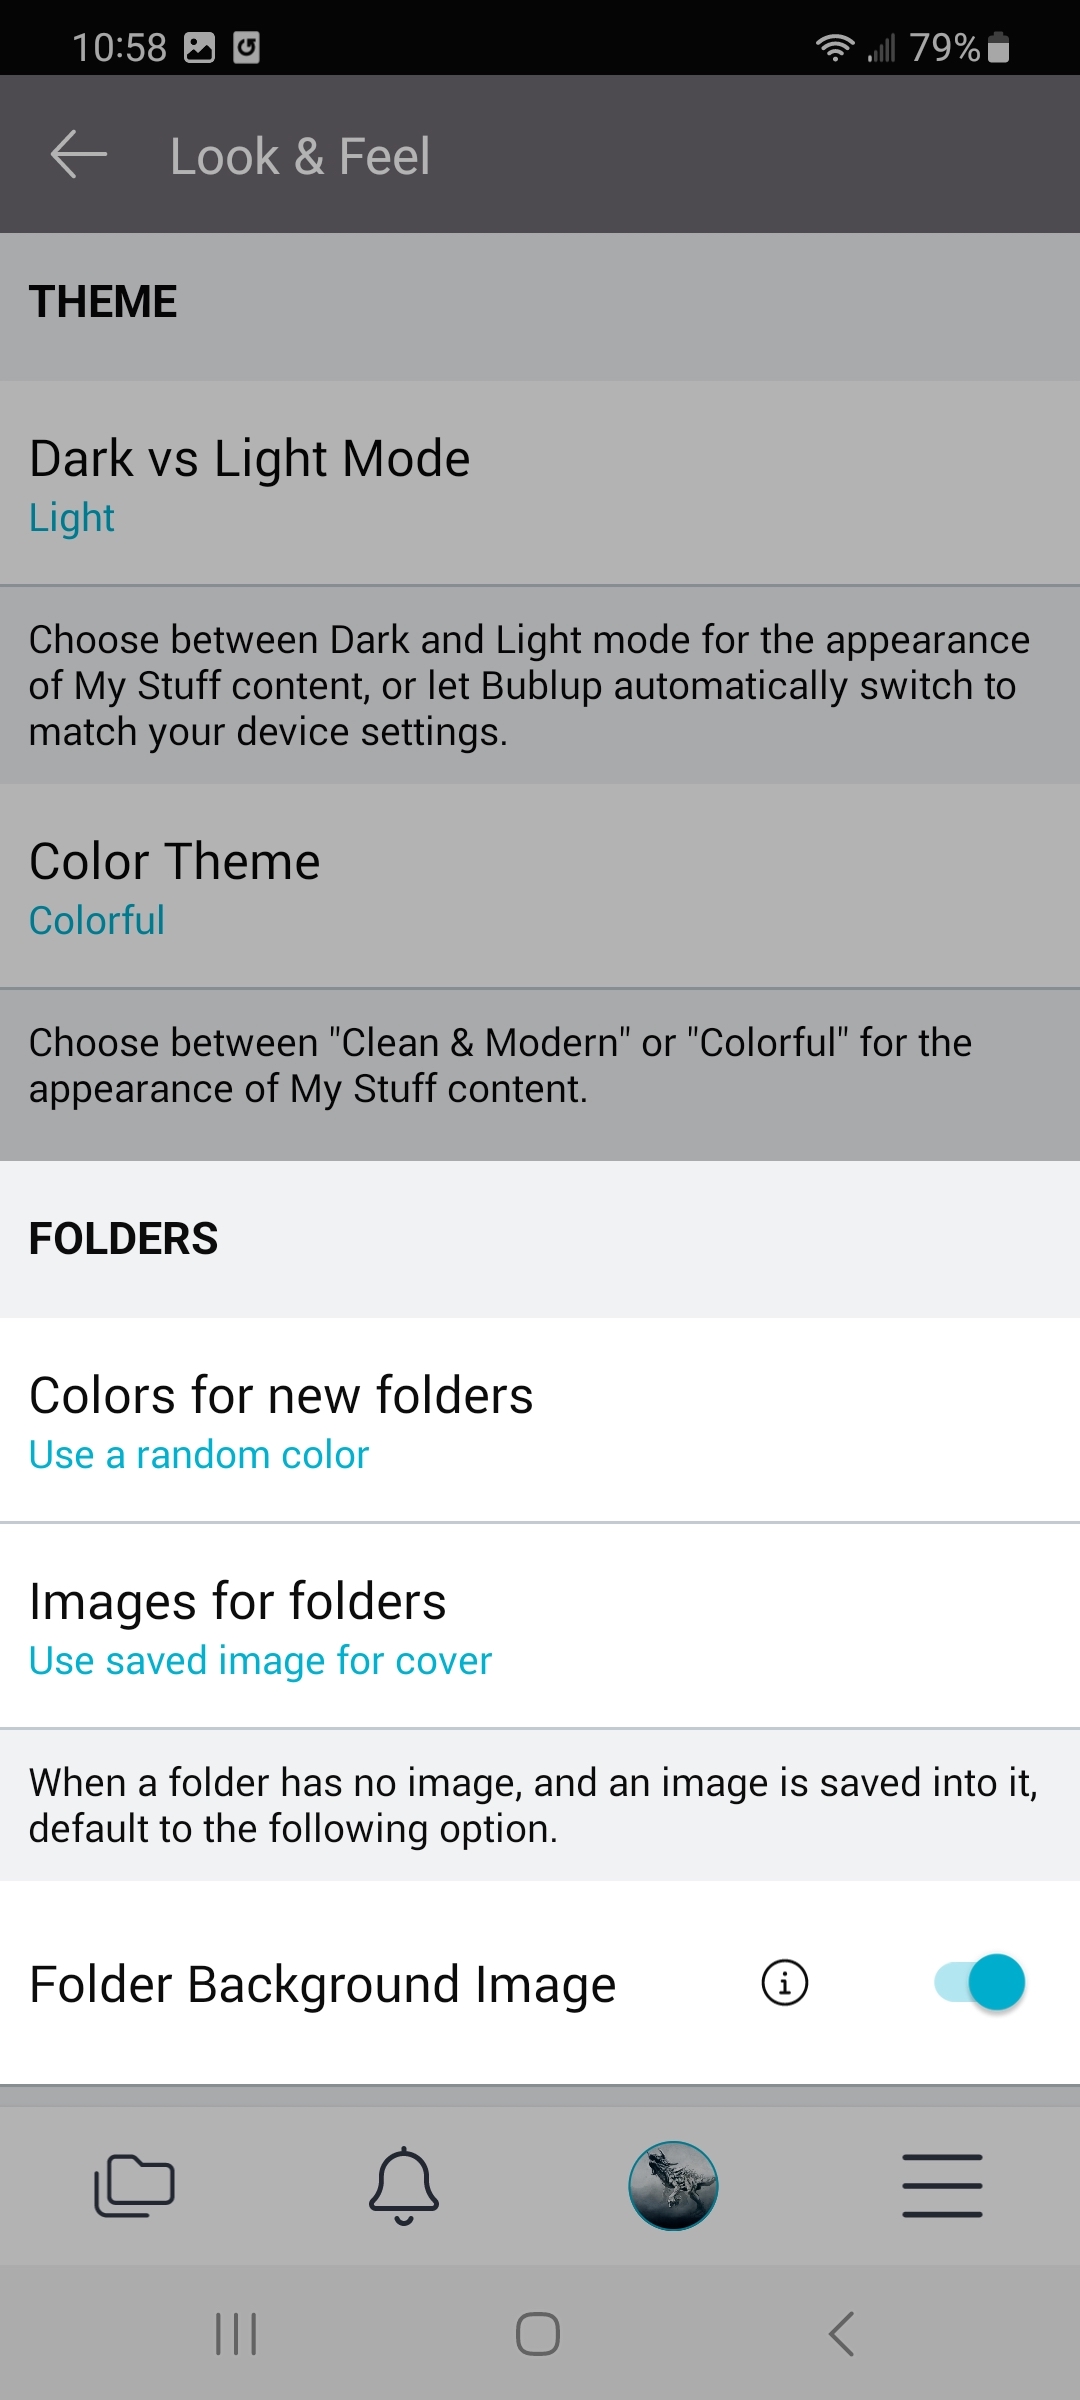Select Use saved image for cover
The image size is (1080, 2400).
[x=260, y=1659]
